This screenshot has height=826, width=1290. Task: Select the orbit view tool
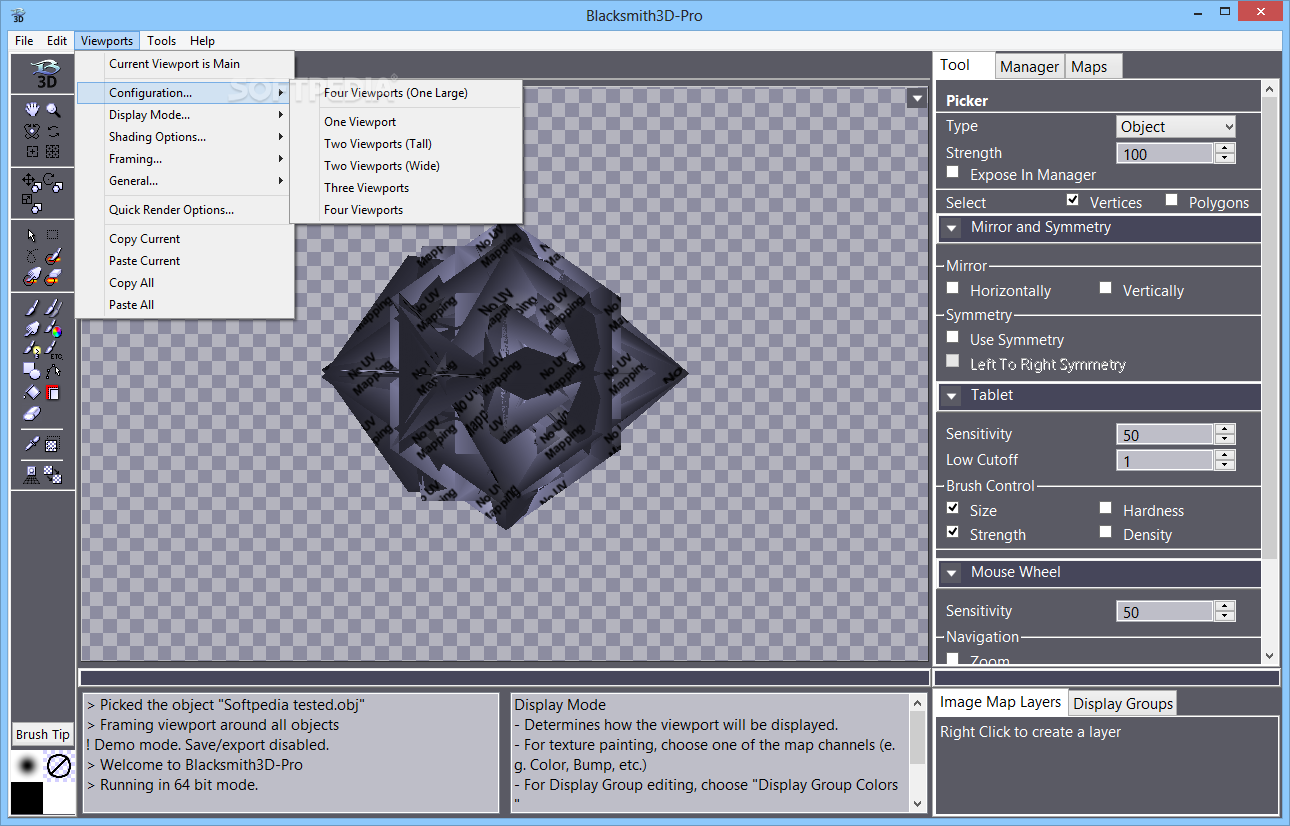tap(30, 131)
